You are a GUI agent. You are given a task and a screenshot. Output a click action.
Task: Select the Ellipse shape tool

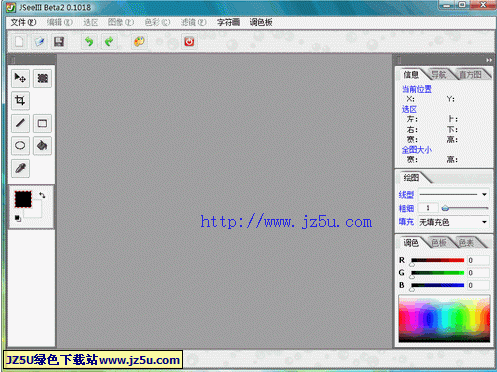[20, 145]
